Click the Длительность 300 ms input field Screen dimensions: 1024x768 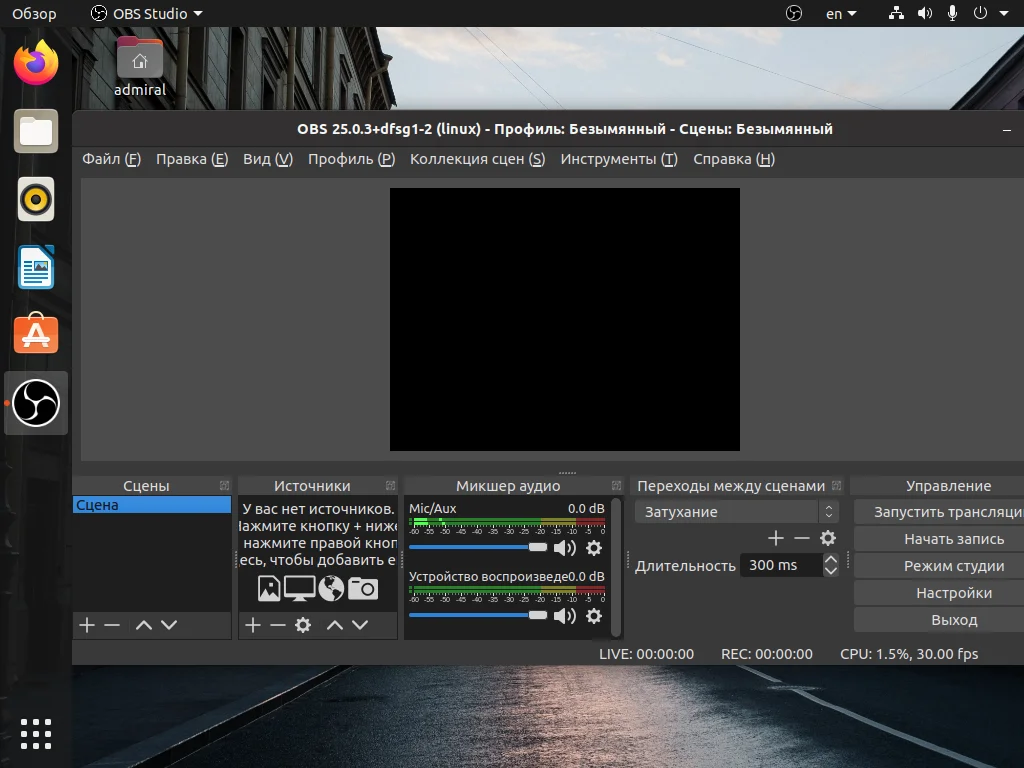(x=781, y=565)
